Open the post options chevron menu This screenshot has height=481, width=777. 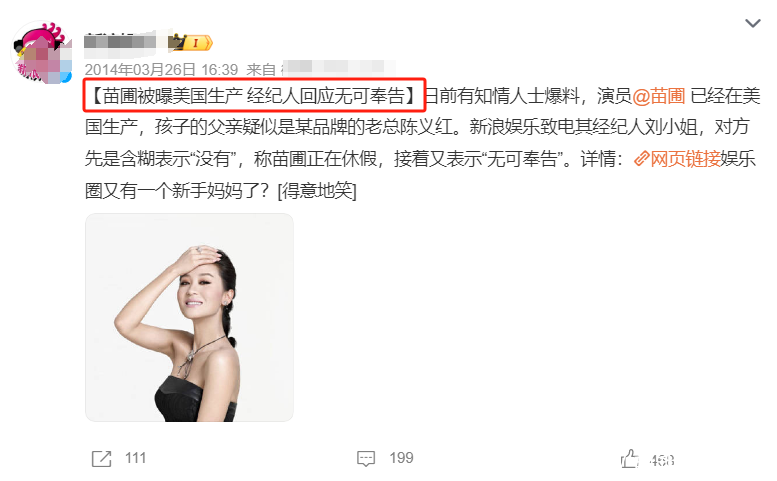[x=753, y=23]
